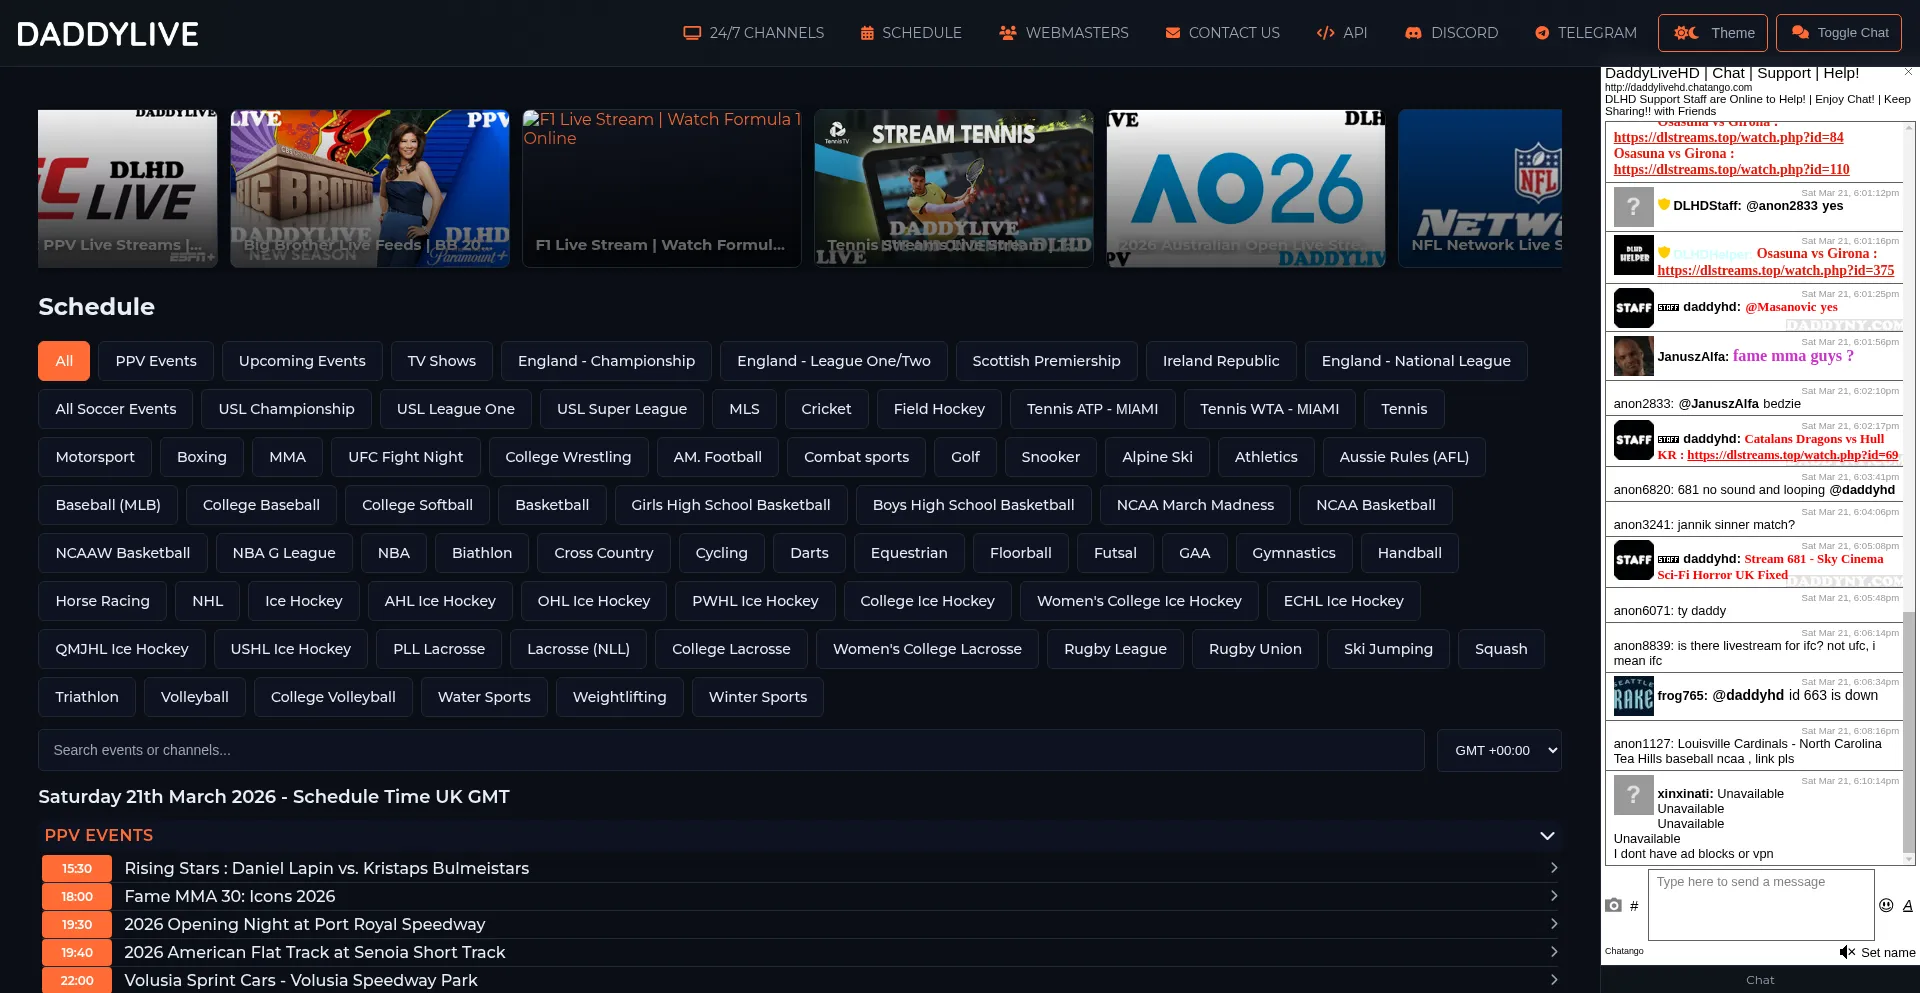Viewport: 1920px width, 993px height.
Task: Filter schedule by PPV Events
Action: click(x=156, y=361)
